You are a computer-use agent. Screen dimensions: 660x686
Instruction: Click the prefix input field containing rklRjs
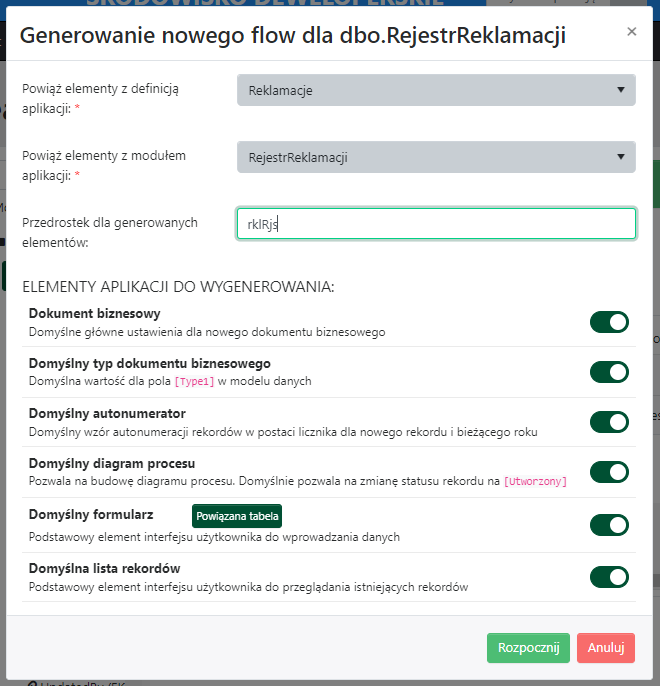(436, 224)
